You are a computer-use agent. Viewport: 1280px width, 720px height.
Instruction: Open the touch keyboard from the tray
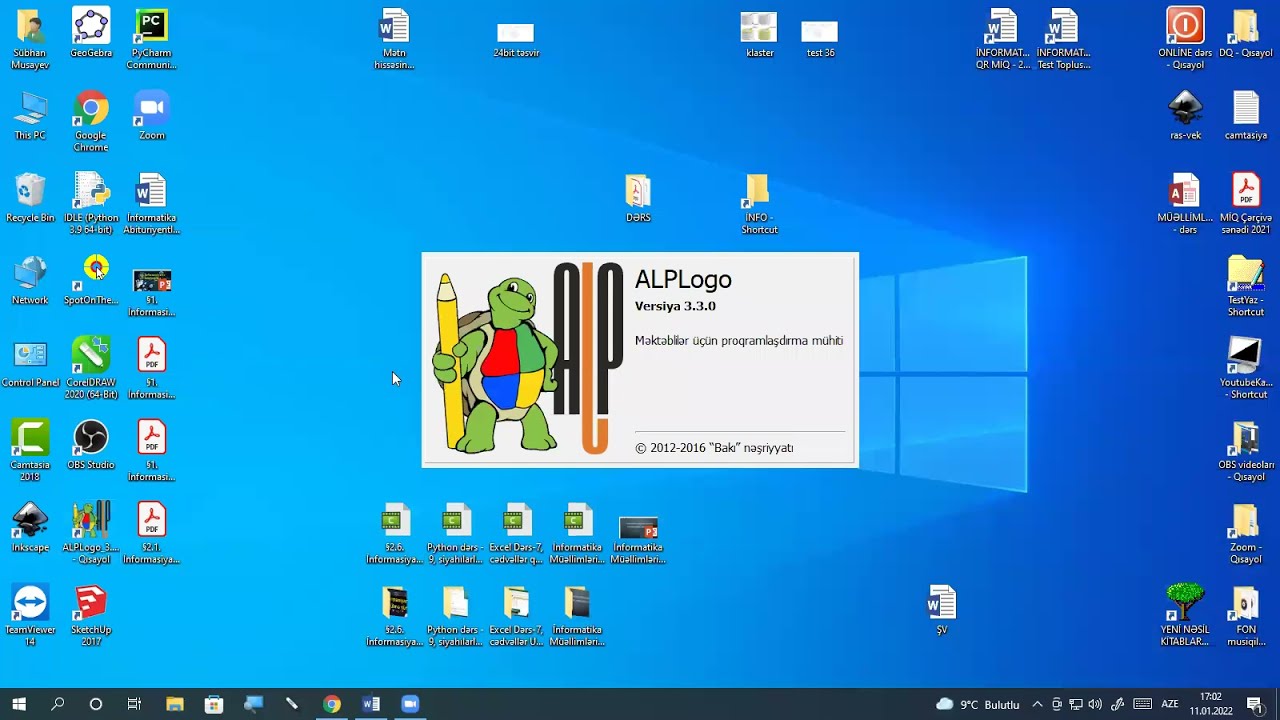1142,704
